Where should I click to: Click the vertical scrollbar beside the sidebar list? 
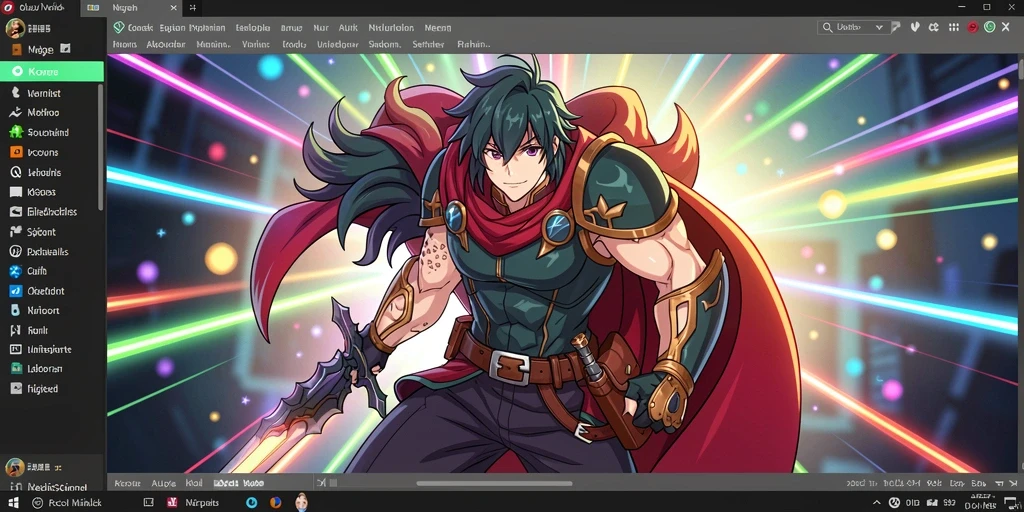coord(100,147)
